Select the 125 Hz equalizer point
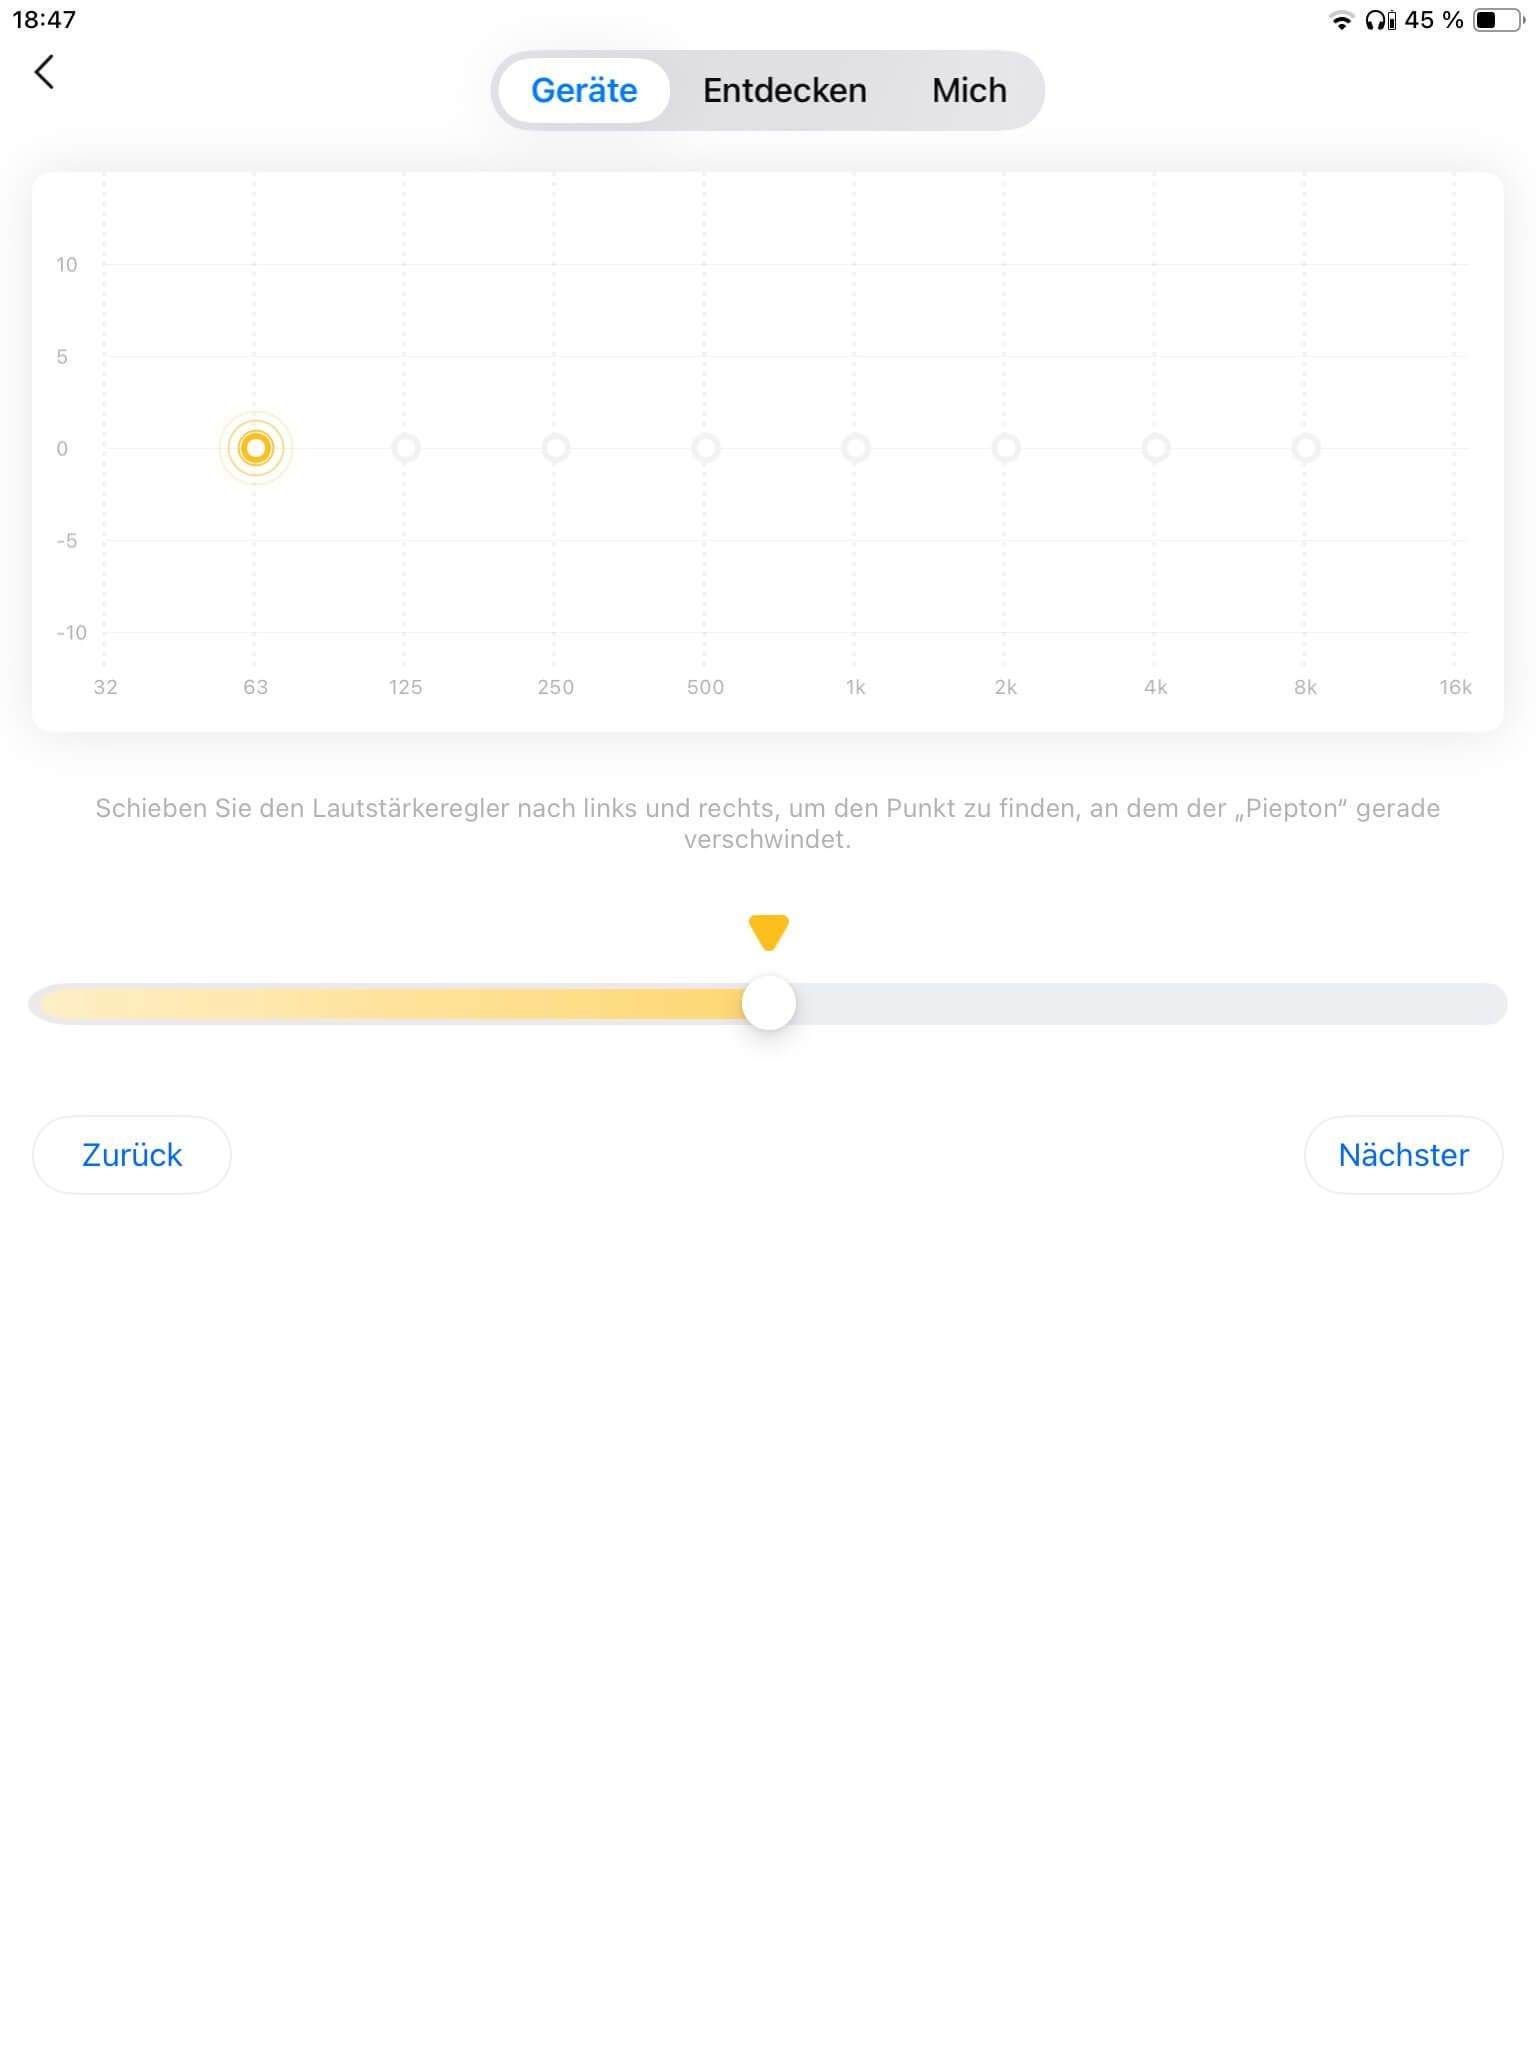This screenshot has height=2048, width=1536. [x=406, y=448]
